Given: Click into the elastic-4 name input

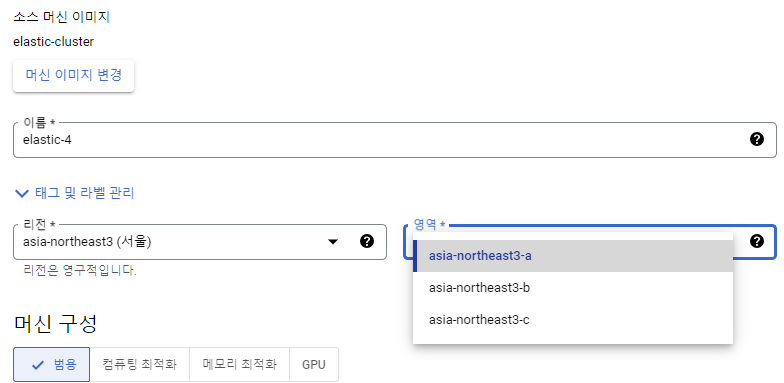Looking at the screenshot, I should (x=380, y=140).
